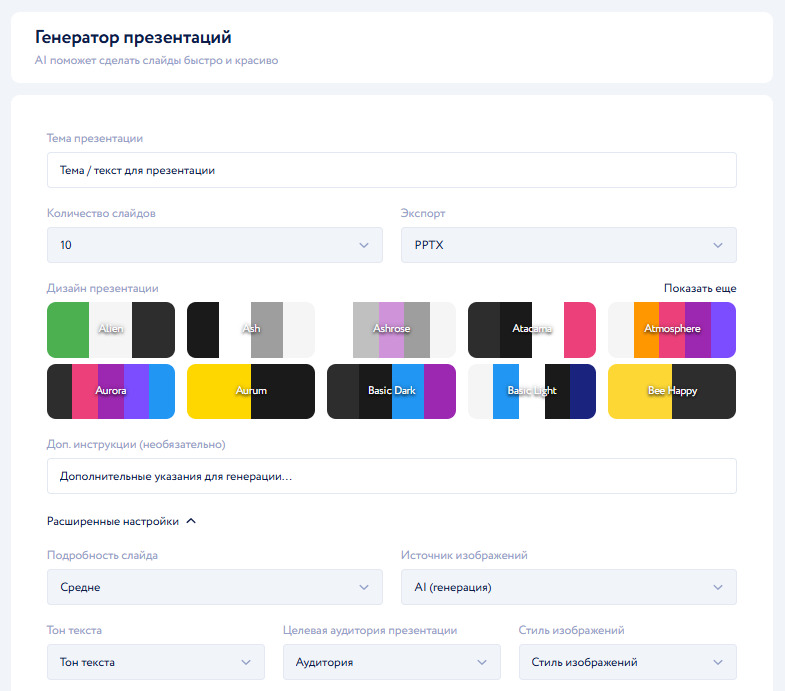Open the Подробность слайда dropdown showing Средне
This screenshot has height=691, width=785.
tap(215, 587)
